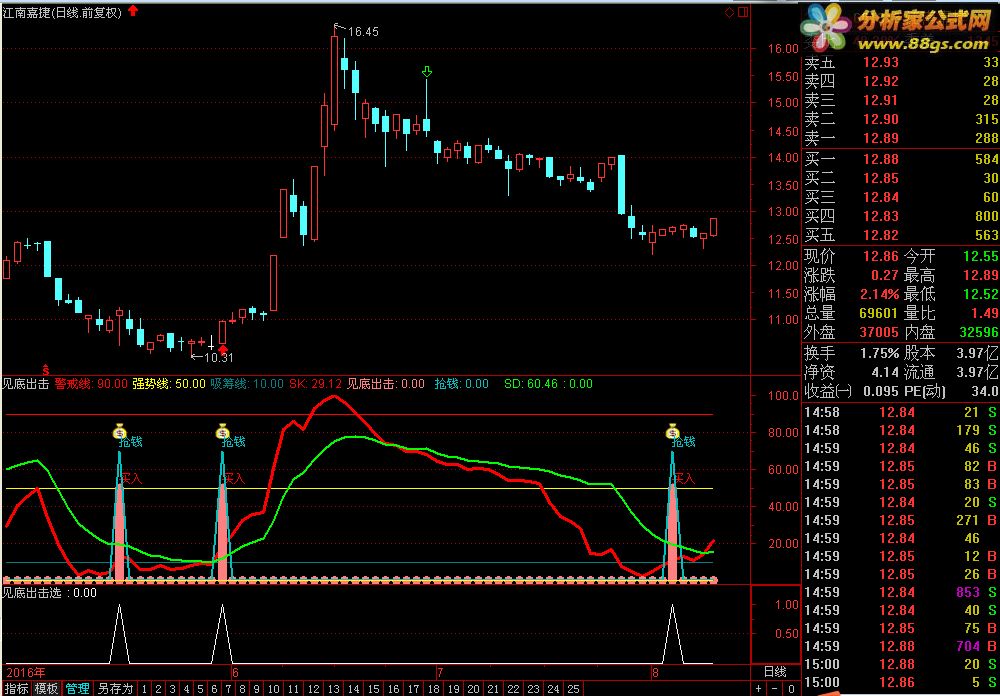This screenshot has height=696, width=1000.
Task: Click the 日线 period label
Action: pyautogui.click(x=776, y=671)
